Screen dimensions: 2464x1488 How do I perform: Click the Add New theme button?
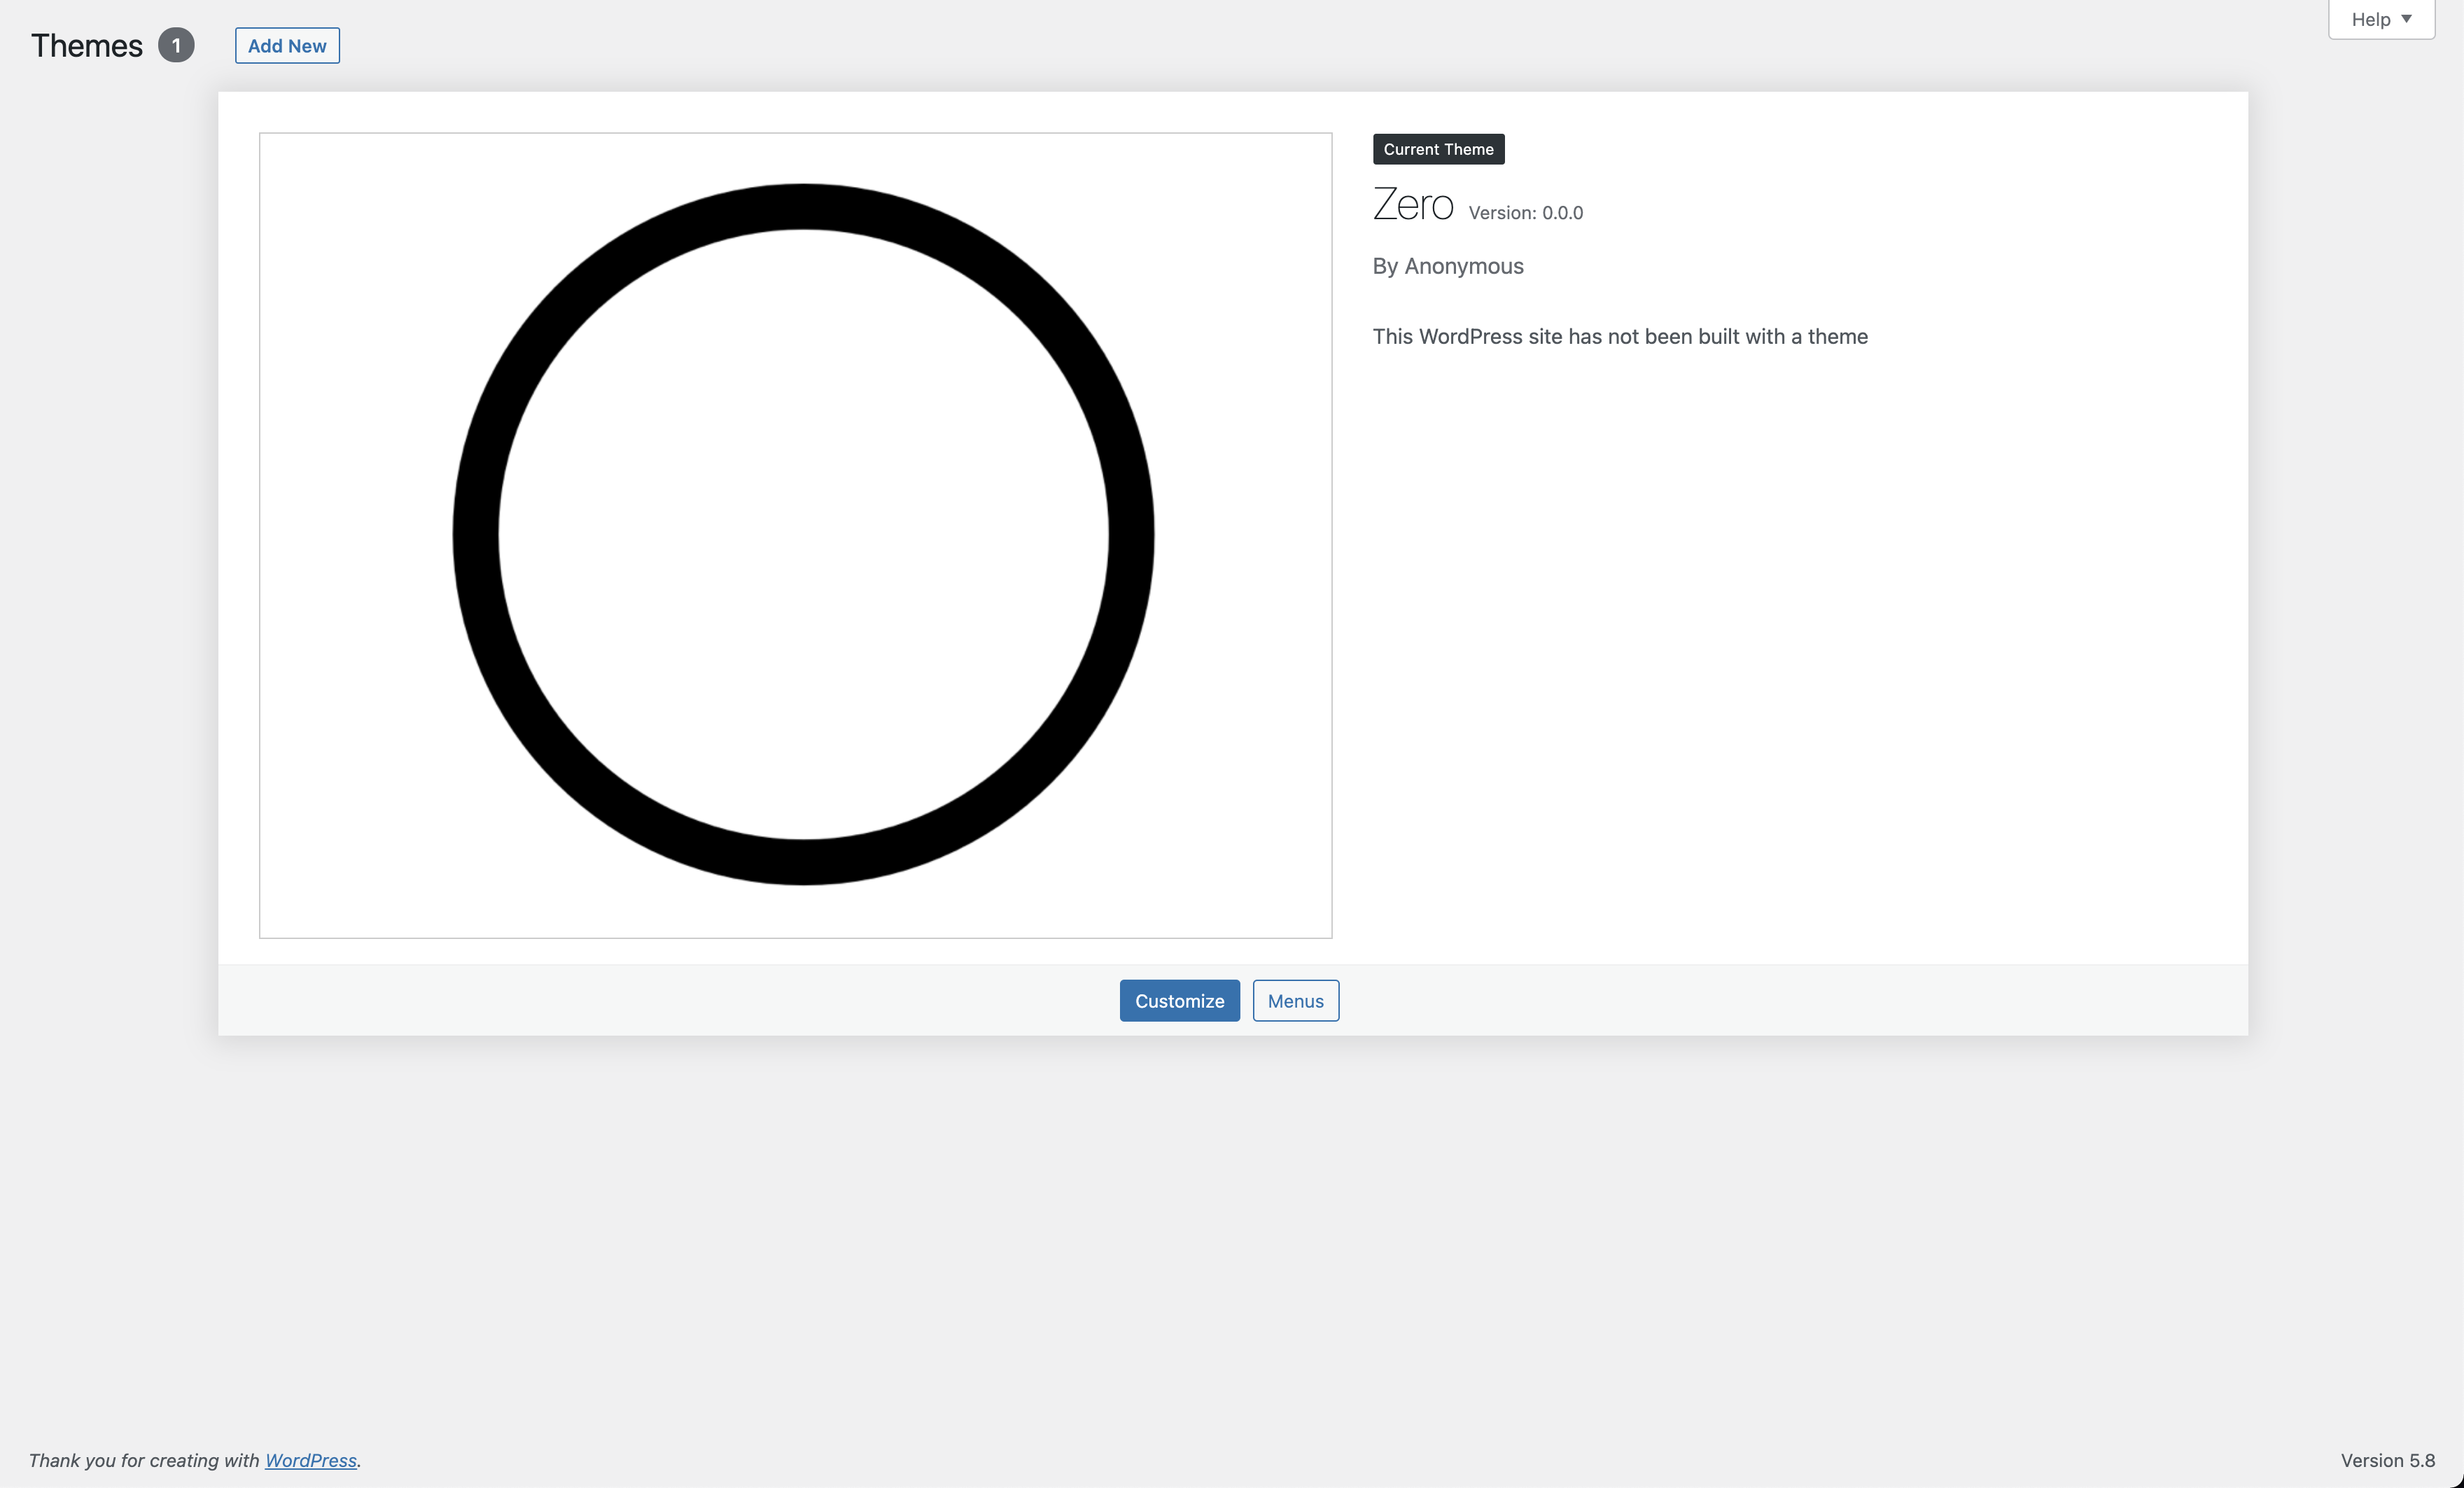click(x=287, y=45)
